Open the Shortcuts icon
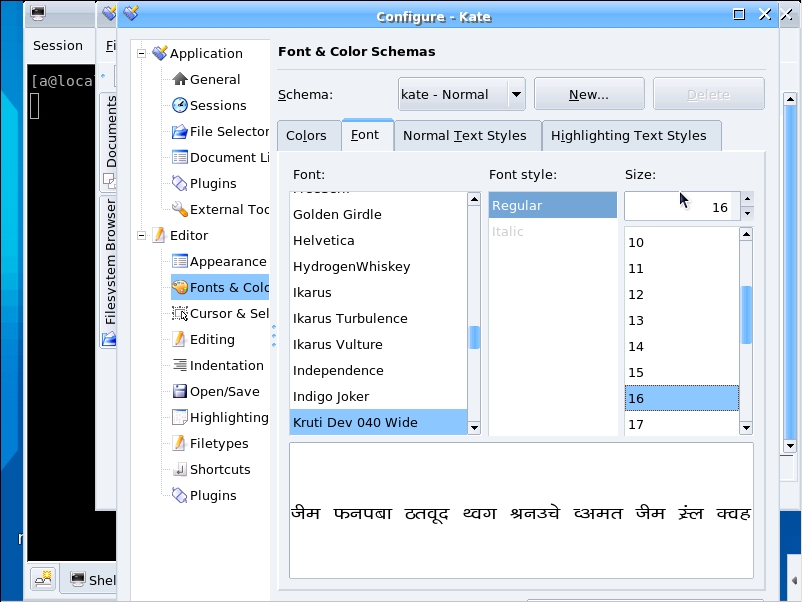 tap(180, 469)
